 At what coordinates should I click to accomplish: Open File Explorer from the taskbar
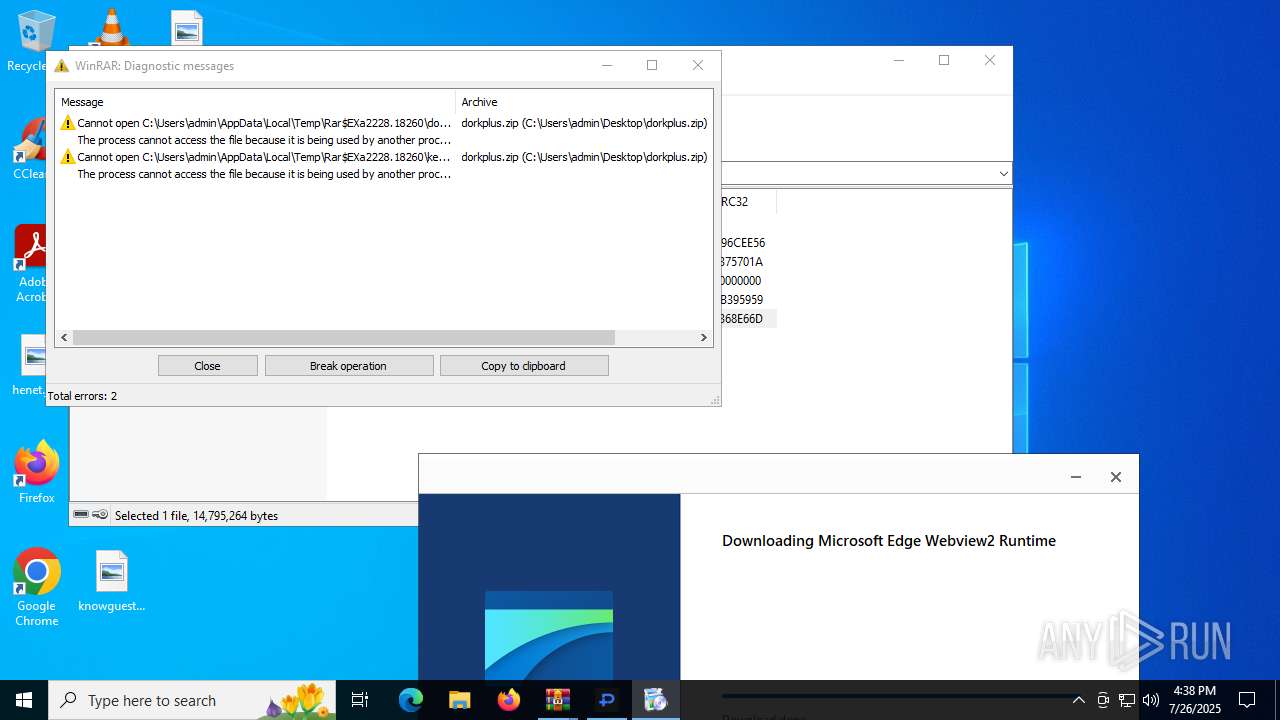459,700
